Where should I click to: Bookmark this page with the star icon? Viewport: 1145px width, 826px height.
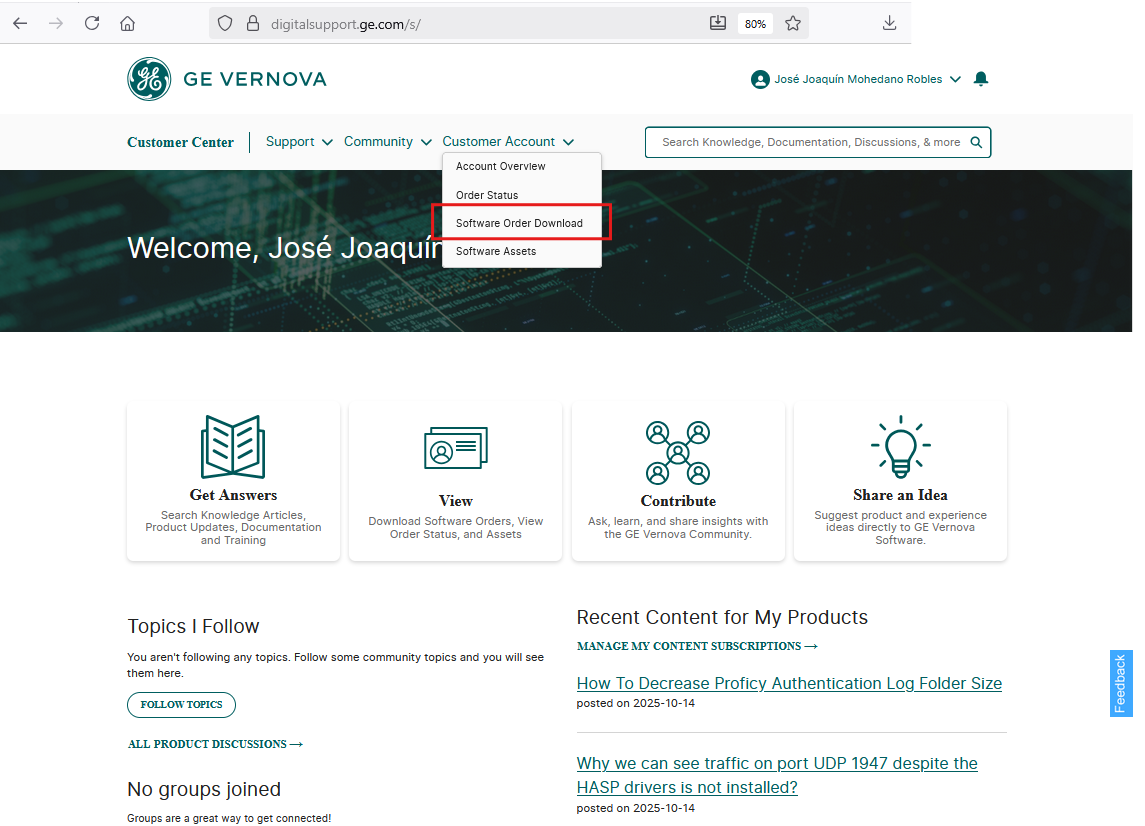793,23
